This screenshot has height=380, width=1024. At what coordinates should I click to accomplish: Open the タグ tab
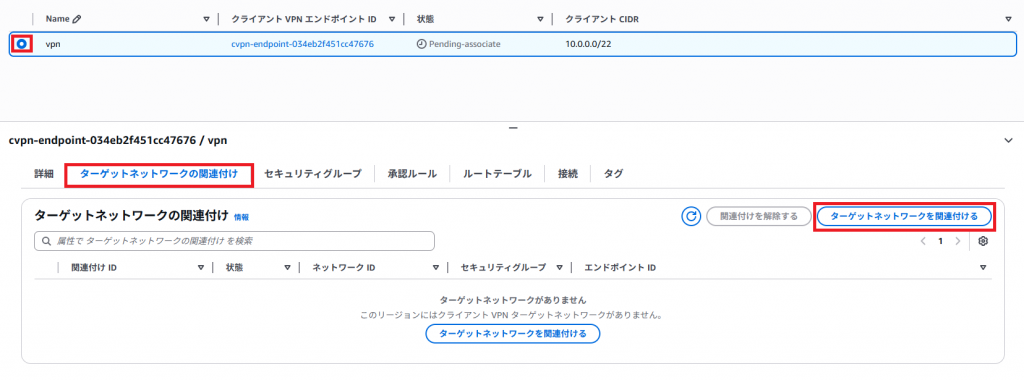pos(613,174)
